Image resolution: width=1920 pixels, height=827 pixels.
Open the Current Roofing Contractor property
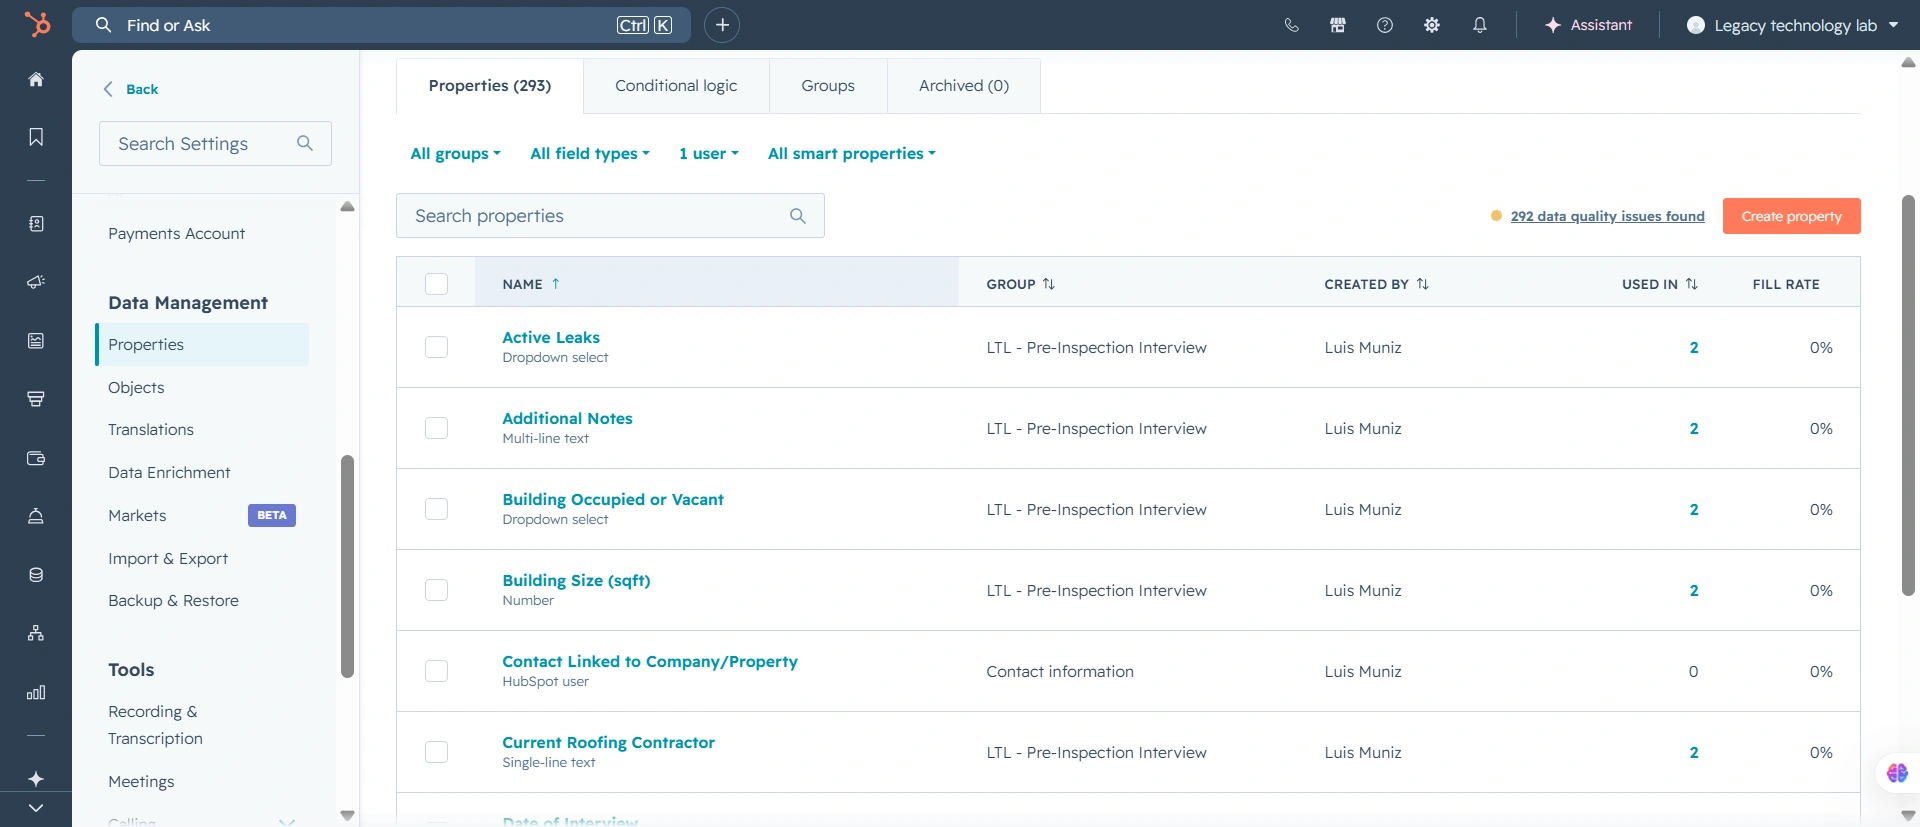tap(608, 742)
